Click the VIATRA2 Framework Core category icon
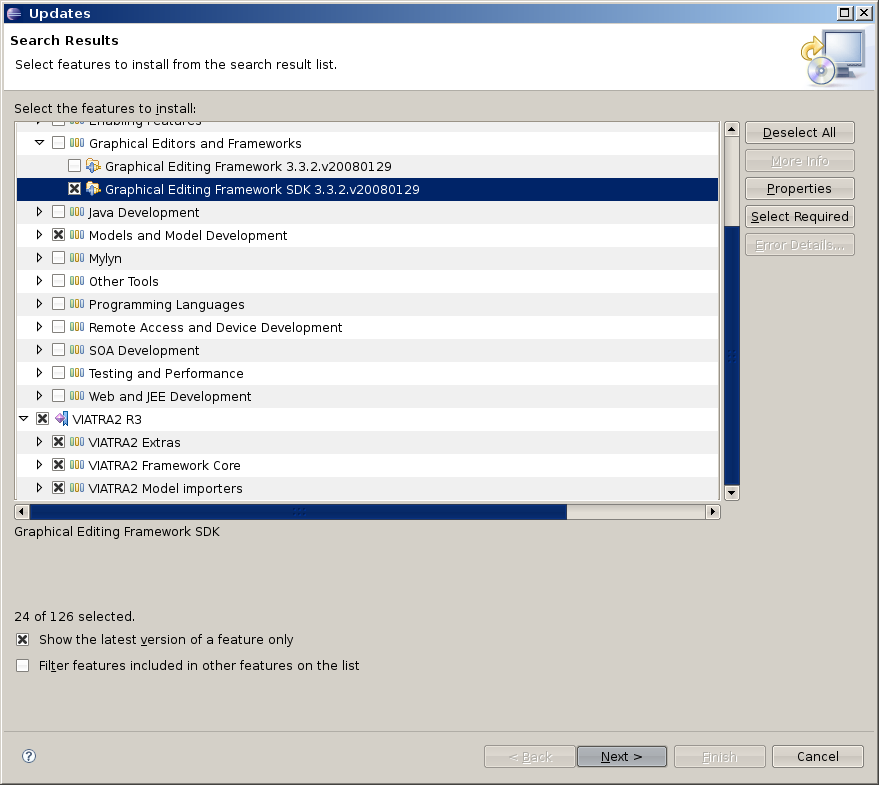 [77, 465]
